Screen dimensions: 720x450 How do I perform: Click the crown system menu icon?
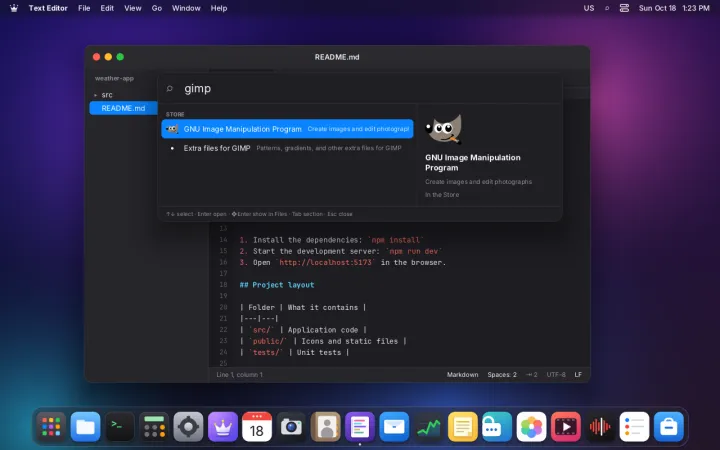point(14,8)
